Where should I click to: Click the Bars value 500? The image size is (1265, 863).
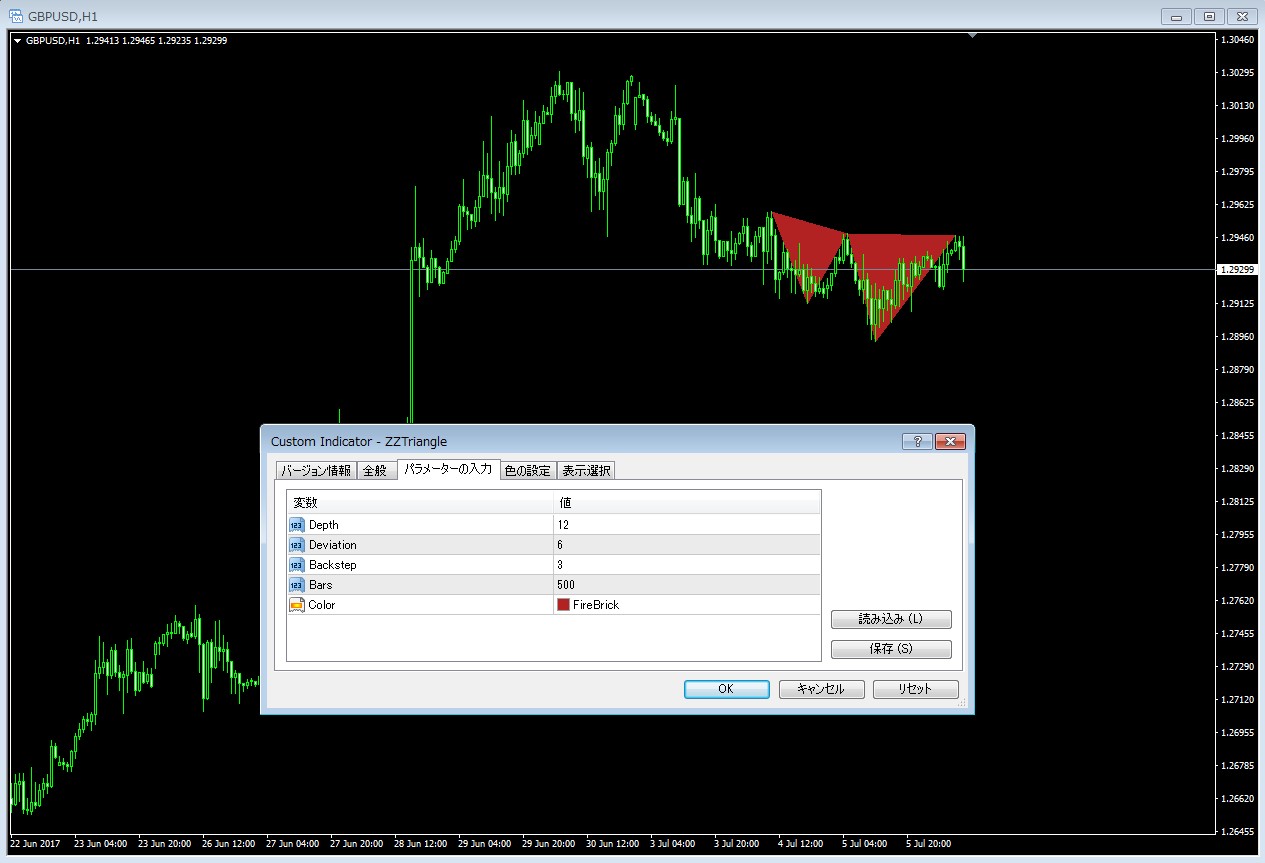click(x=566, y=585)
